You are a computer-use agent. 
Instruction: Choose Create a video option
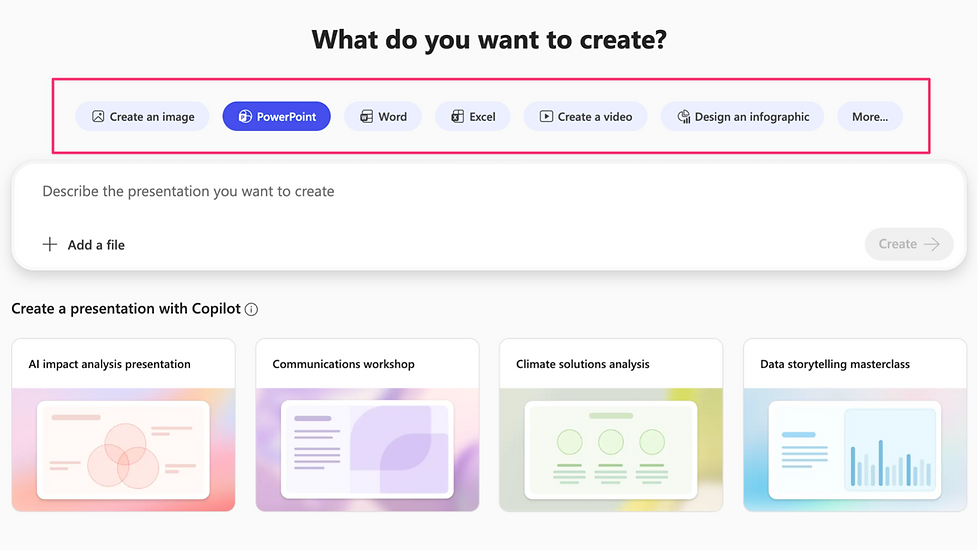click(x=586, y=116)
